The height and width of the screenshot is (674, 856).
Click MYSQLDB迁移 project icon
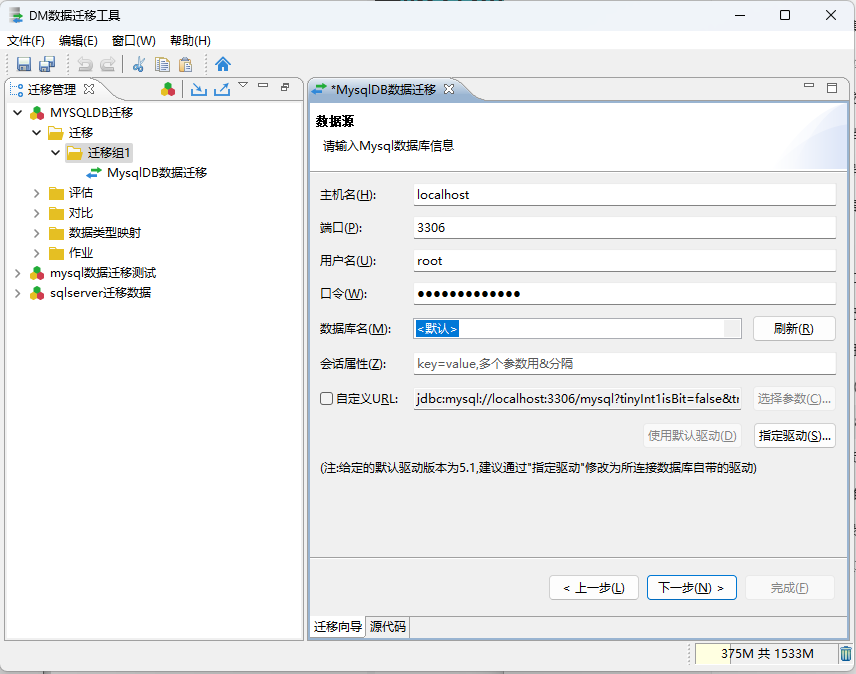point(37,113)
